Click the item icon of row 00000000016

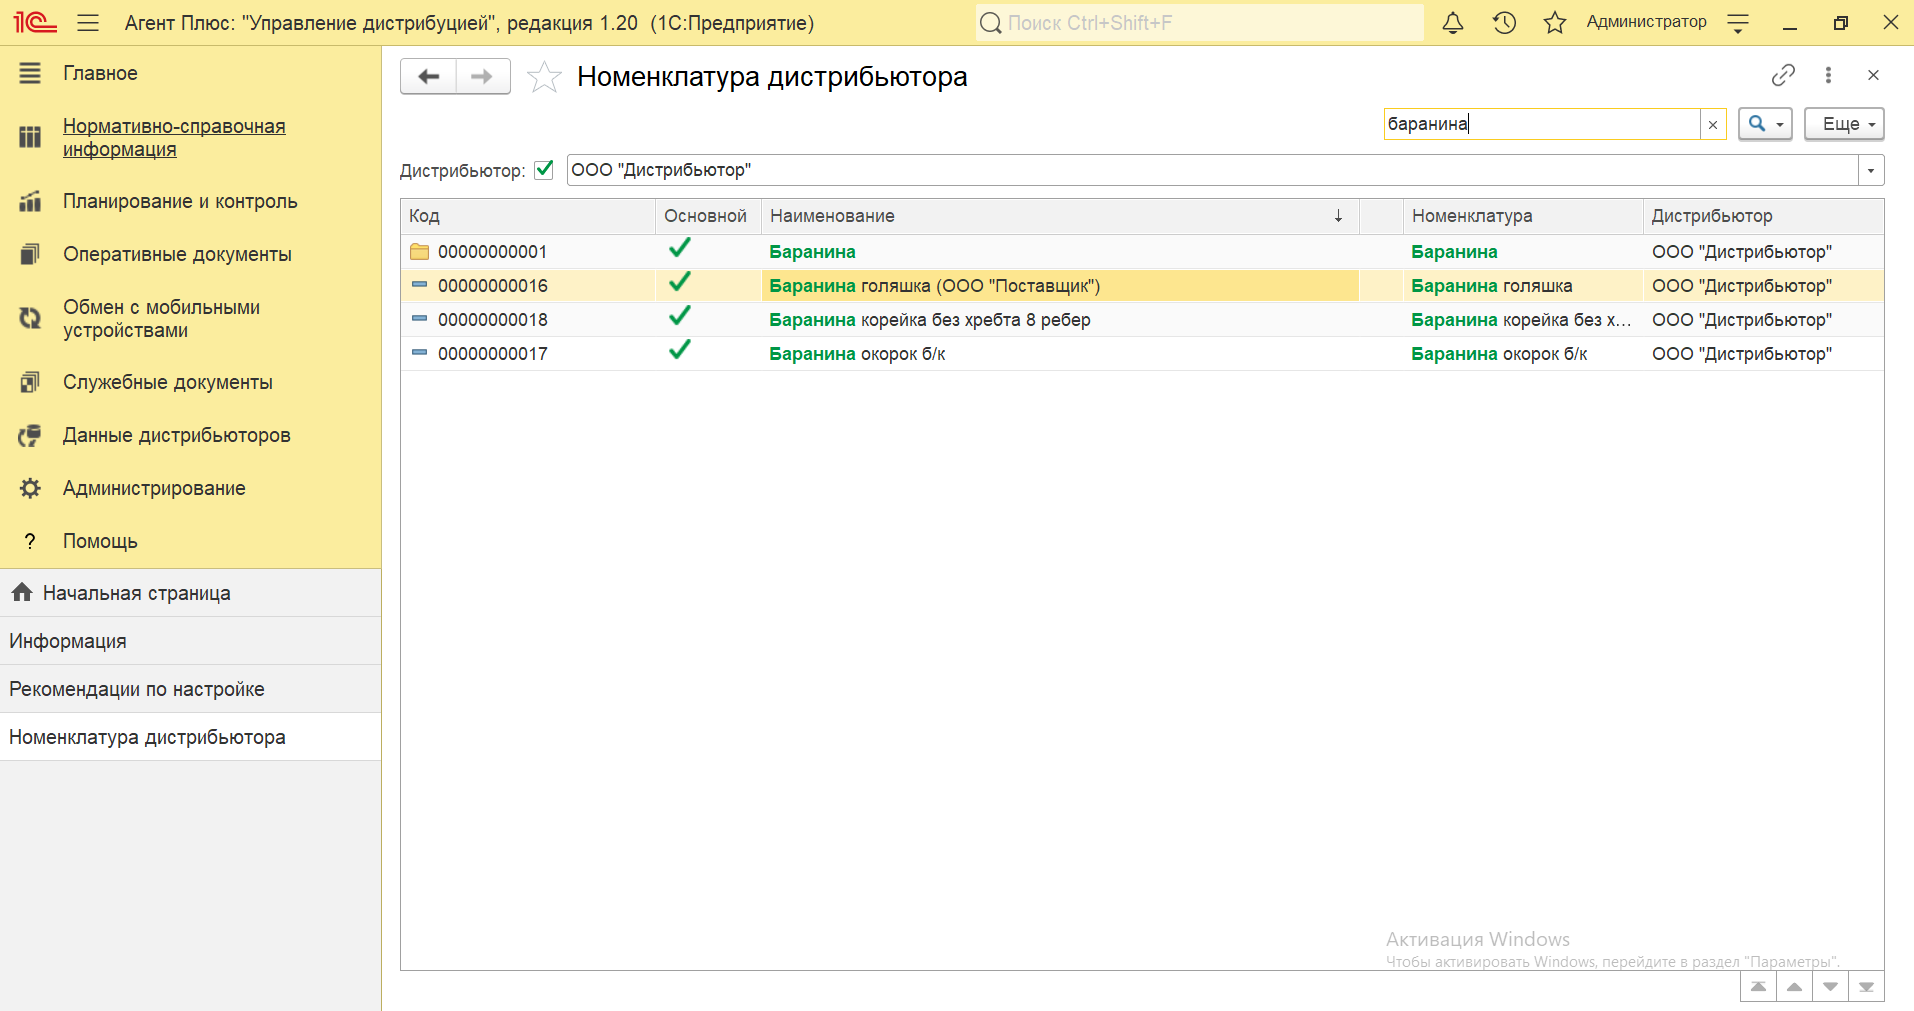(x=419, y=286)
